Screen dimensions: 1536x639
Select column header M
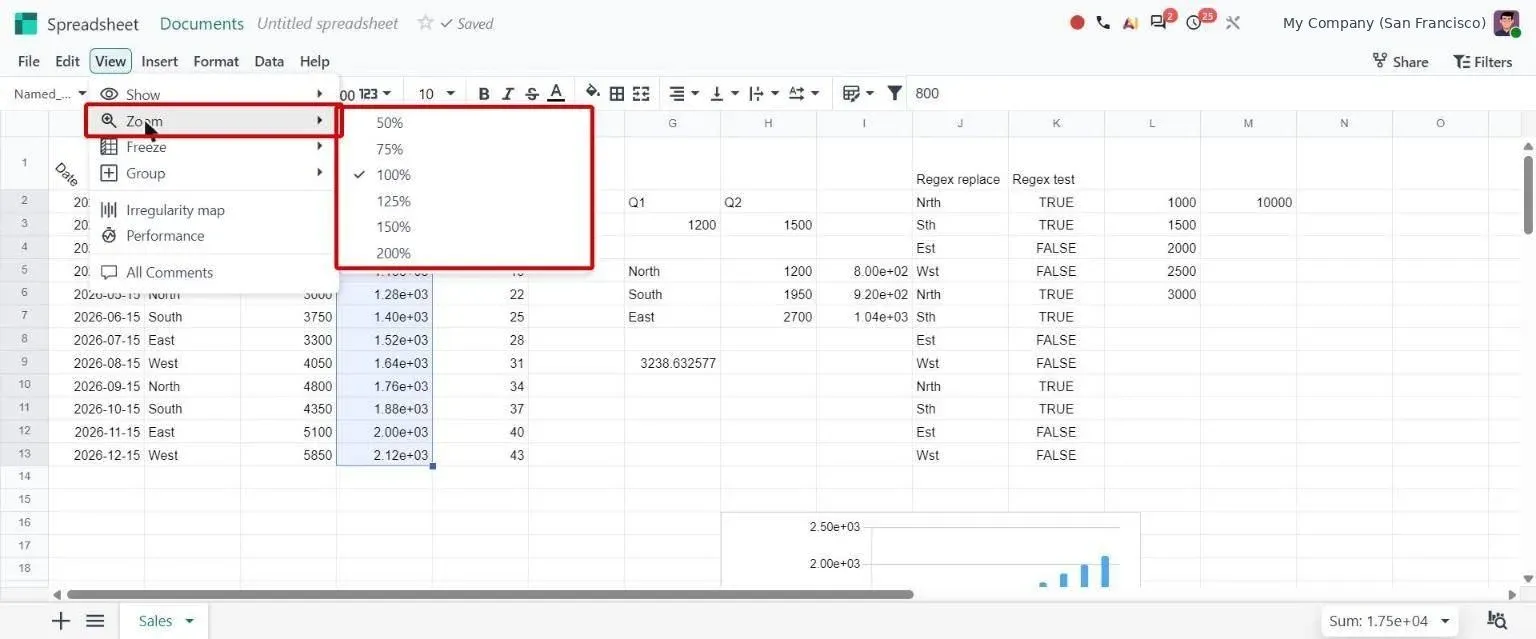(x=1248, y=123)
